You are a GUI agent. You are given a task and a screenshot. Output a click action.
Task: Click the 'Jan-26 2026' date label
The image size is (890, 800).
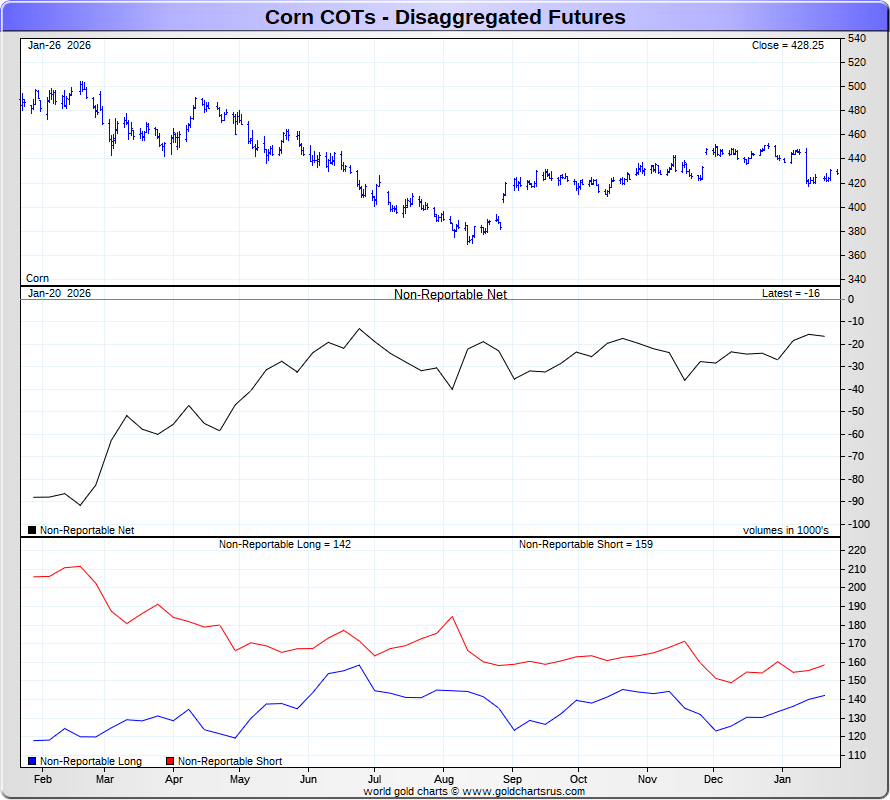click(x=59, y=45)
